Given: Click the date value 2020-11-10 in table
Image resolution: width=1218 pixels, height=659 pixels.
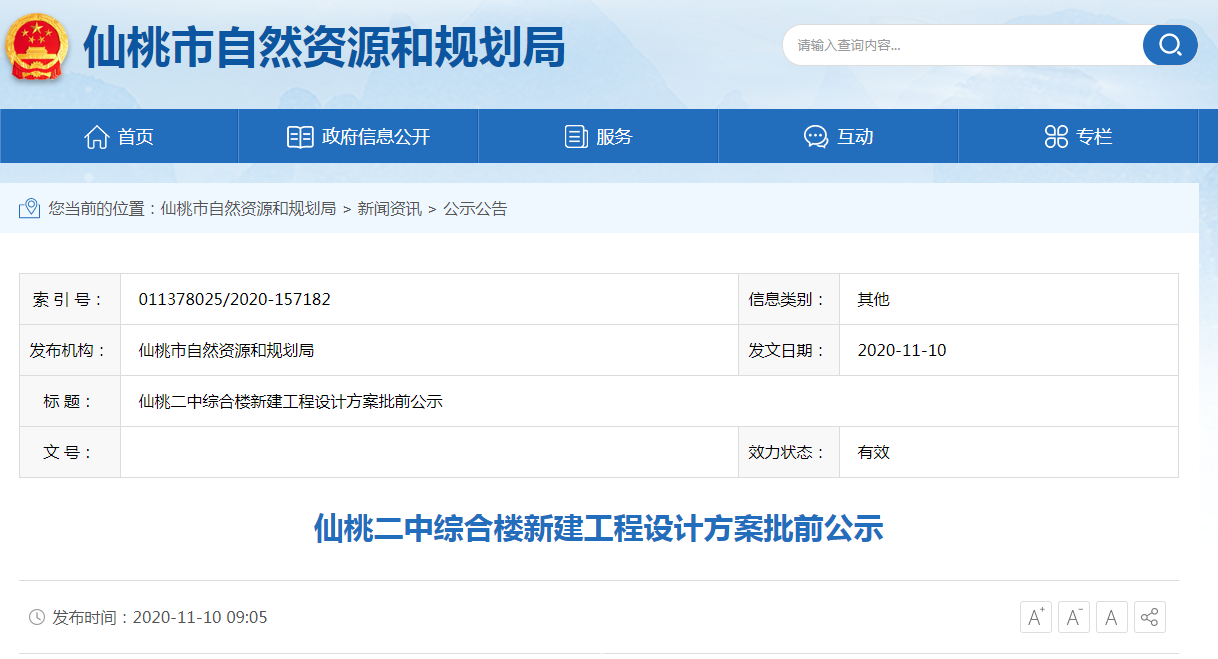Looking at the screenshot, I should (x=902, y=350).
